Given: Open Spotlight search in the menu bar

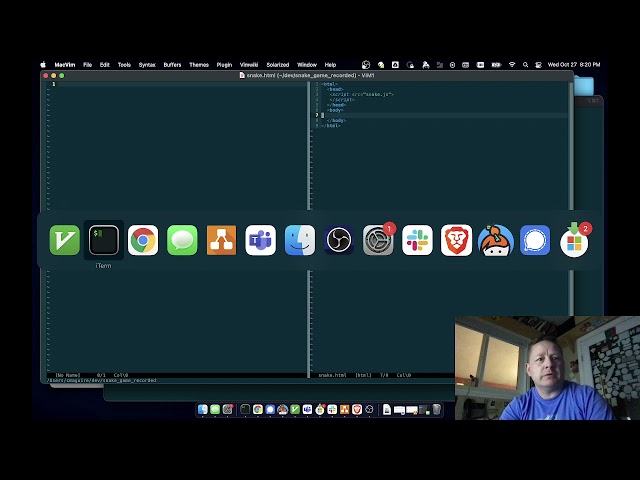Looking at the screenshot, I should [x=525, y=64].
